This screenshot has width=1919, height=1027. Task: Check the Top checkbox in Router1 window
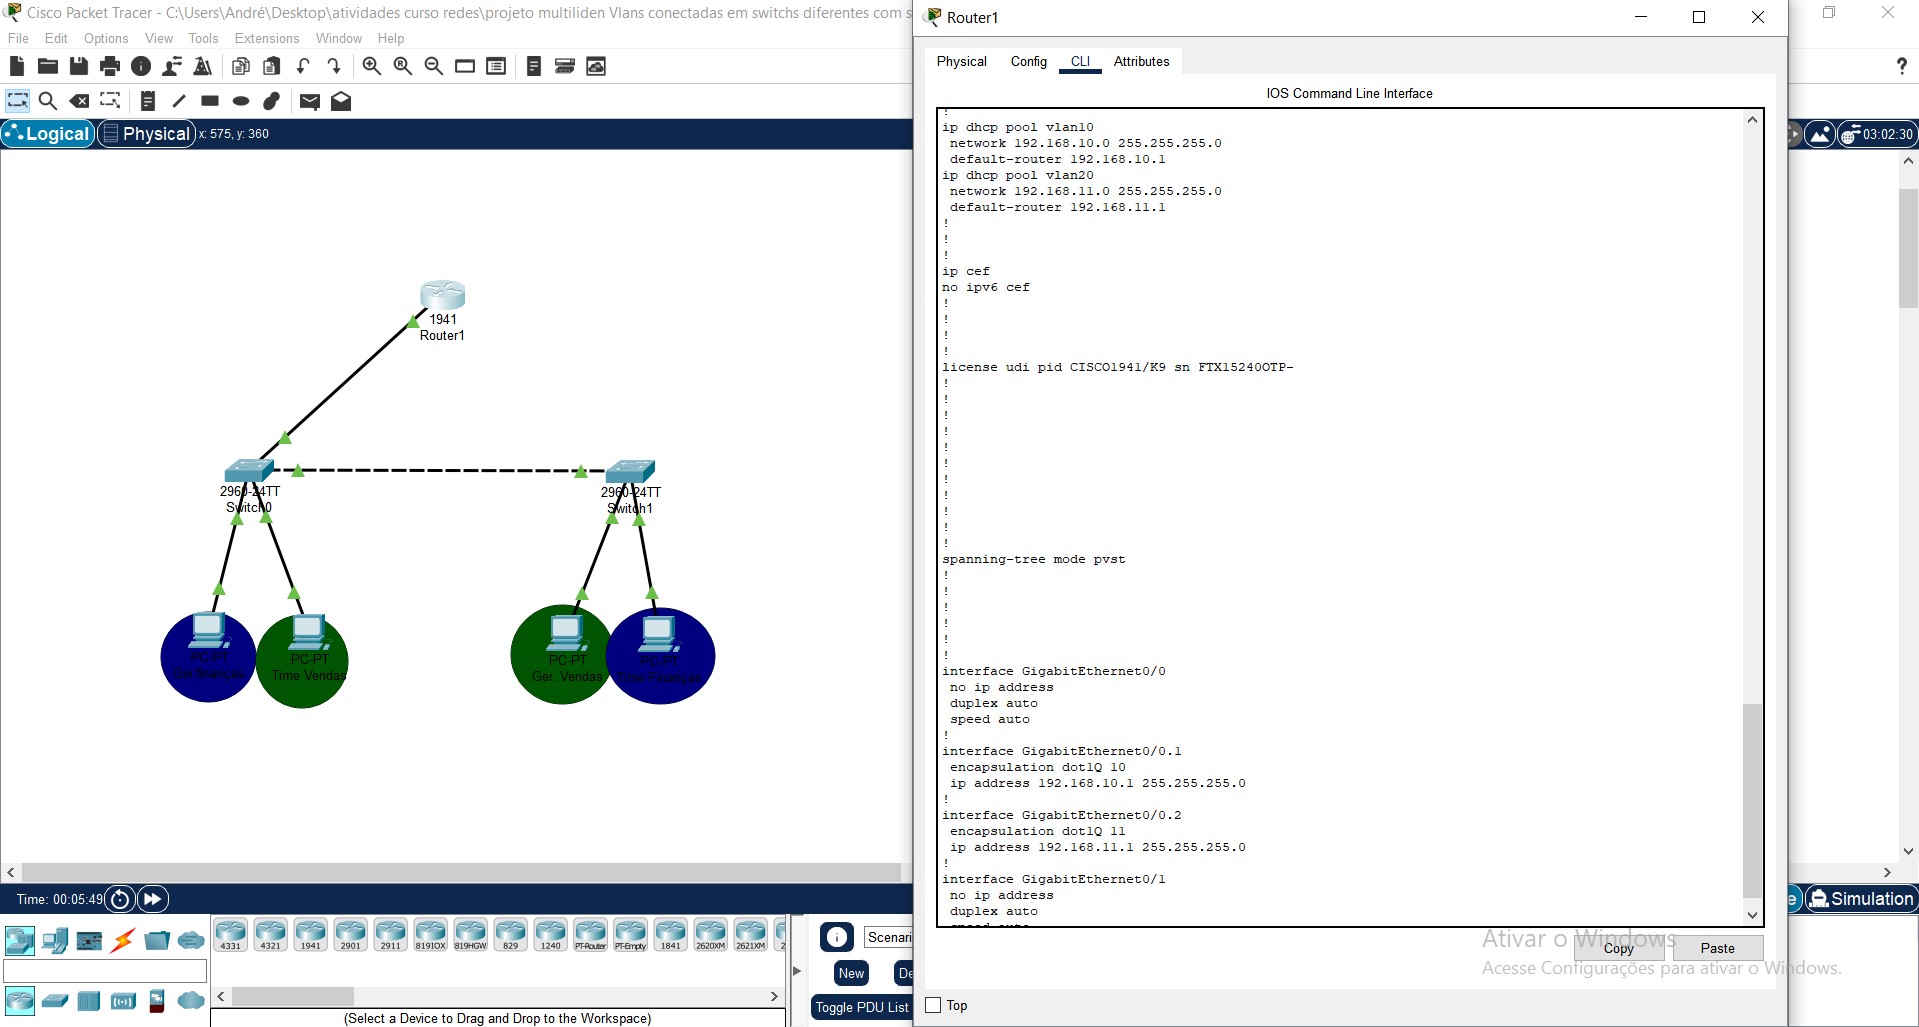(932, 1005)
